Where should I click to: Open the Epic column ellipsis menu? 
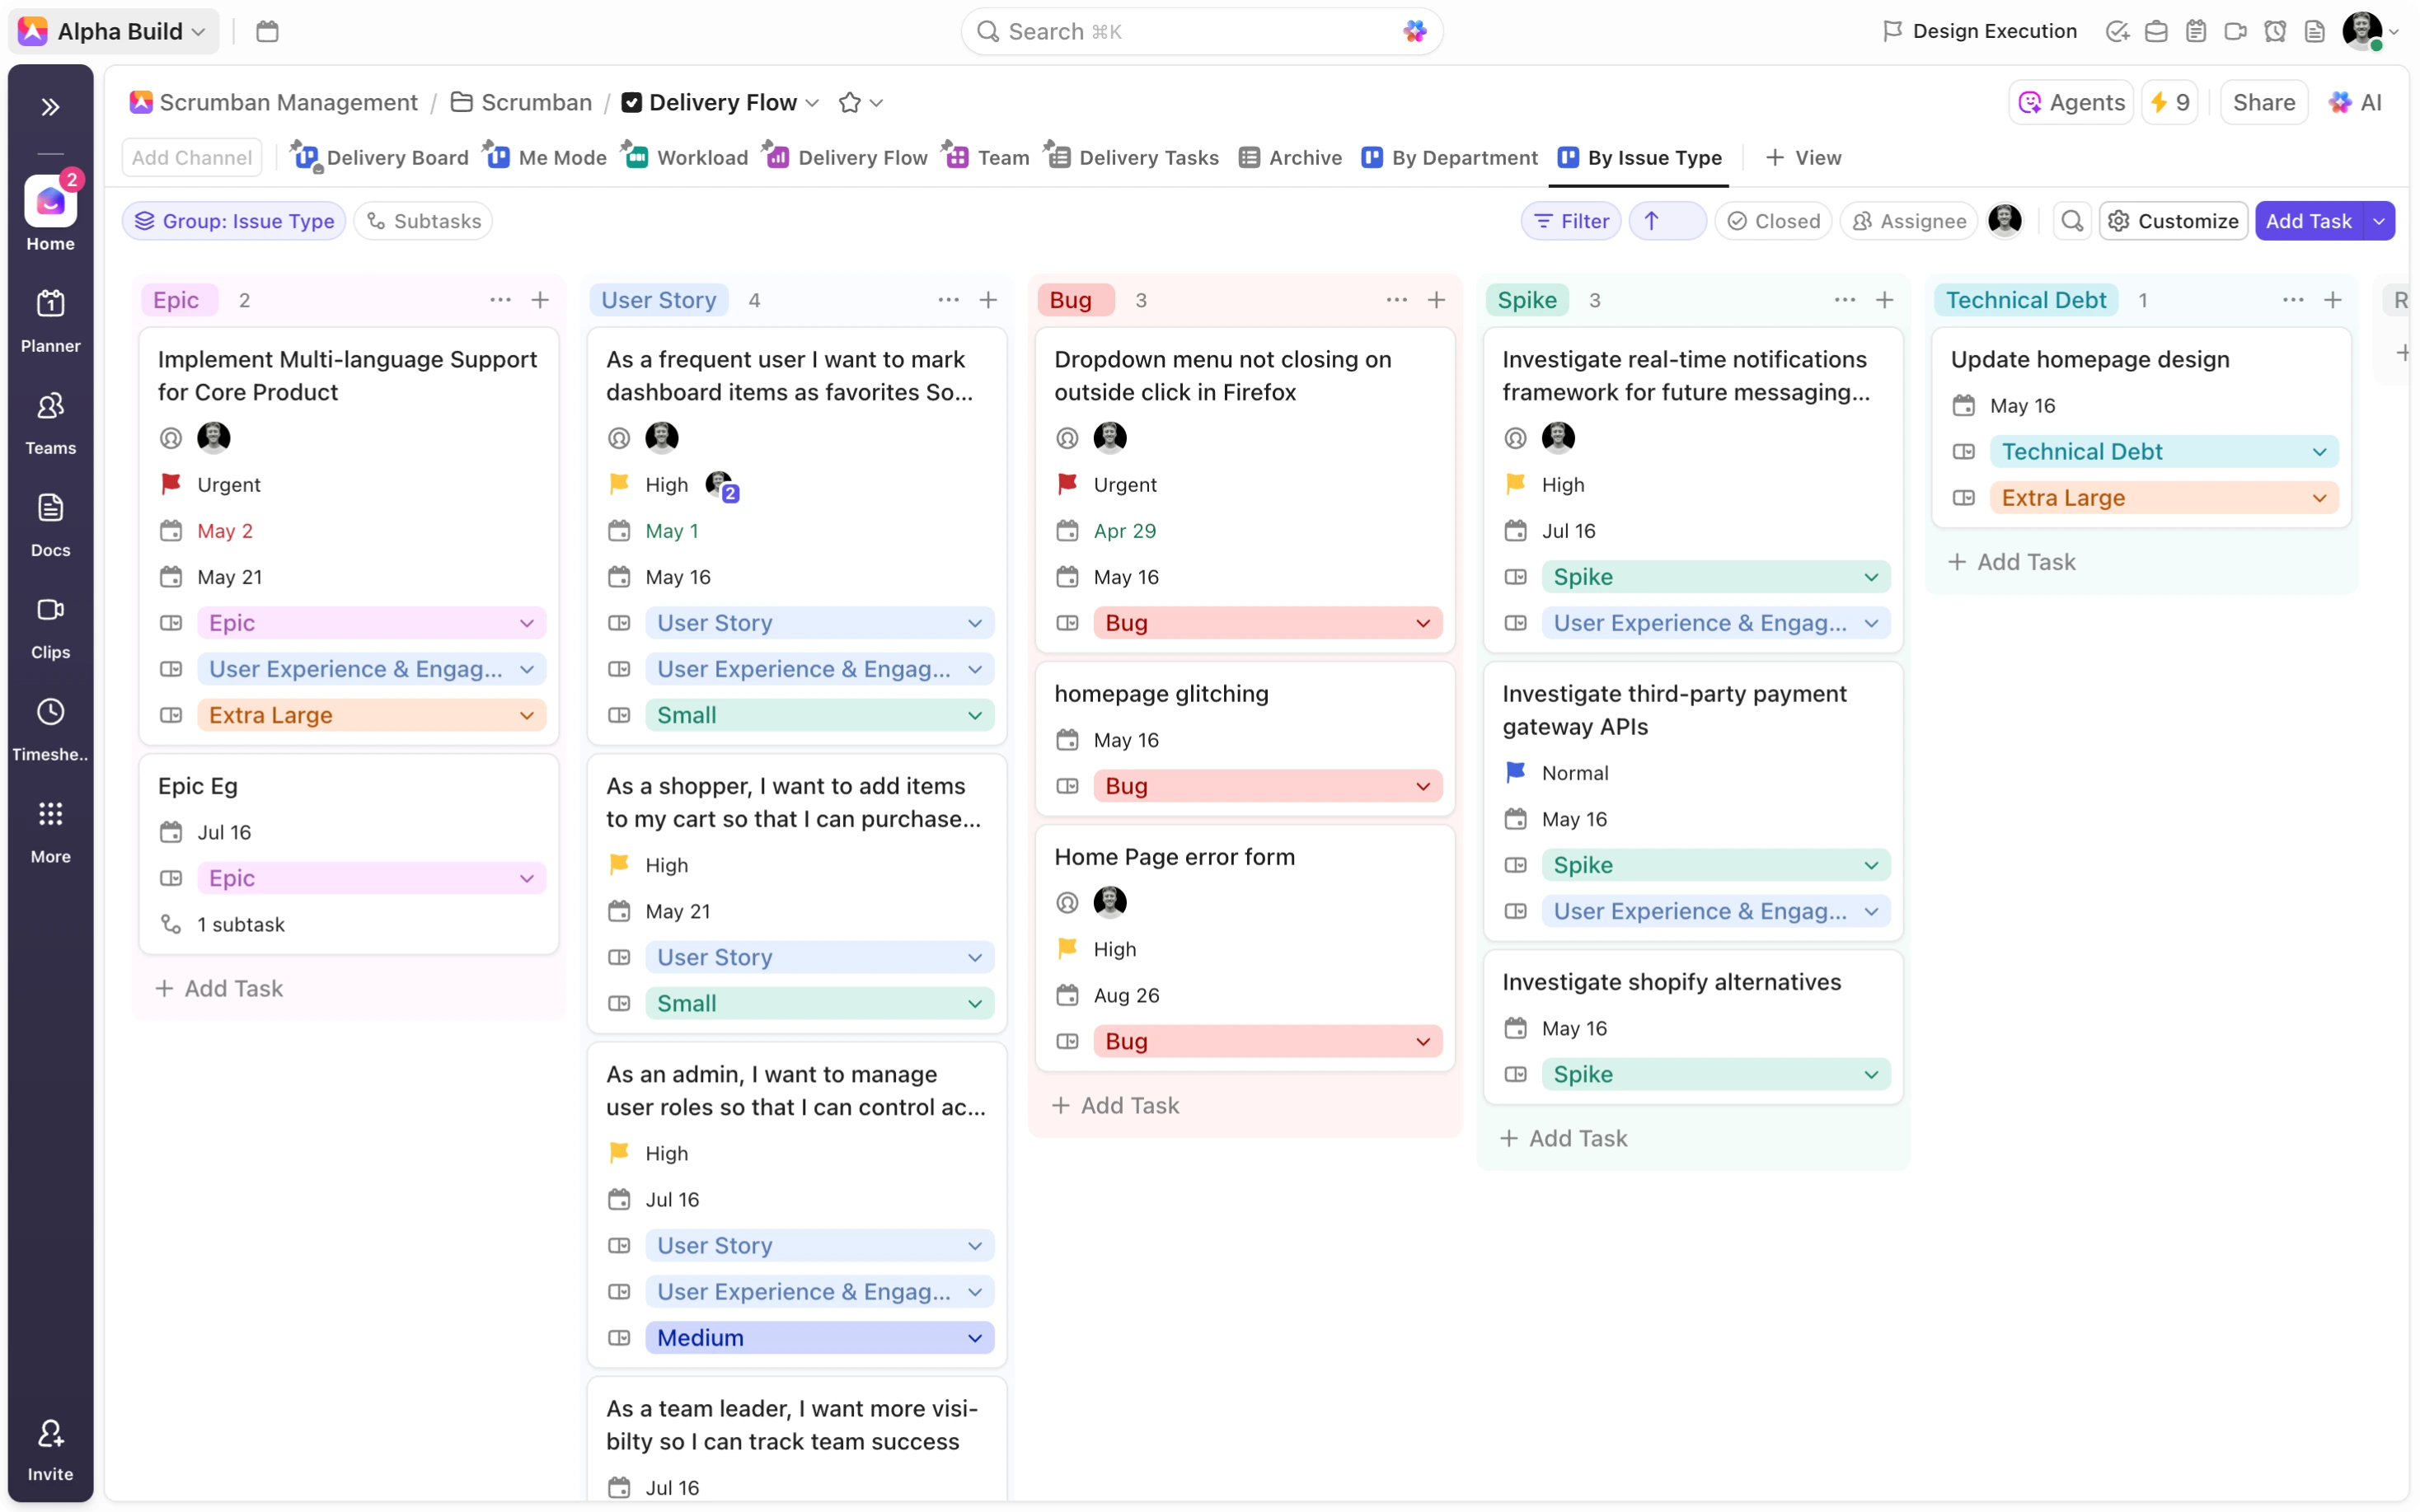pos(500,300)
